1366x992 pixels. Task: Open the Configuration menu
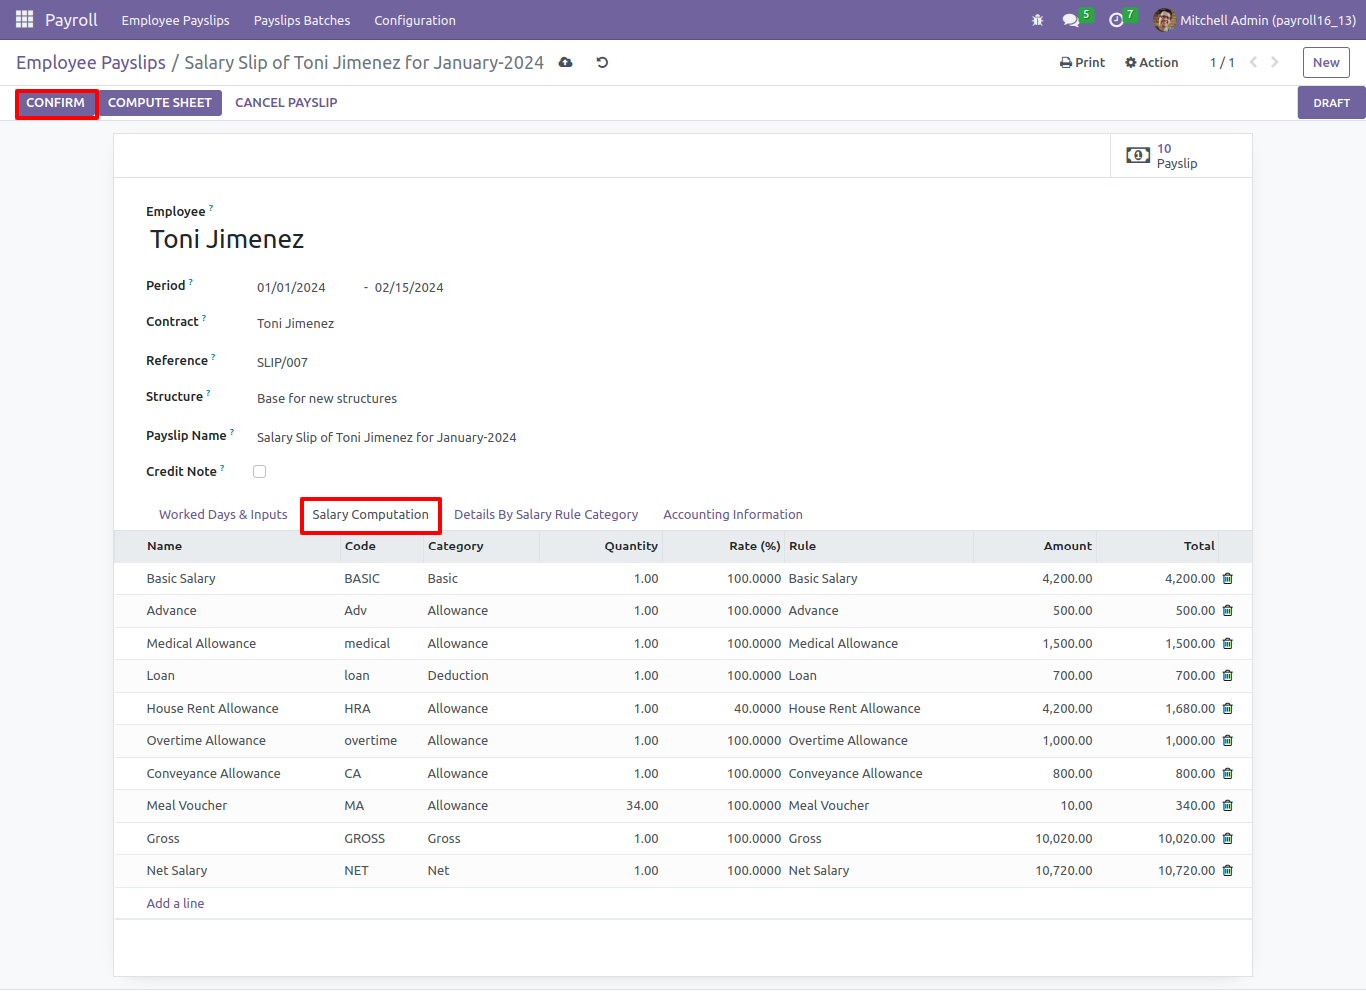pos(415,20)
